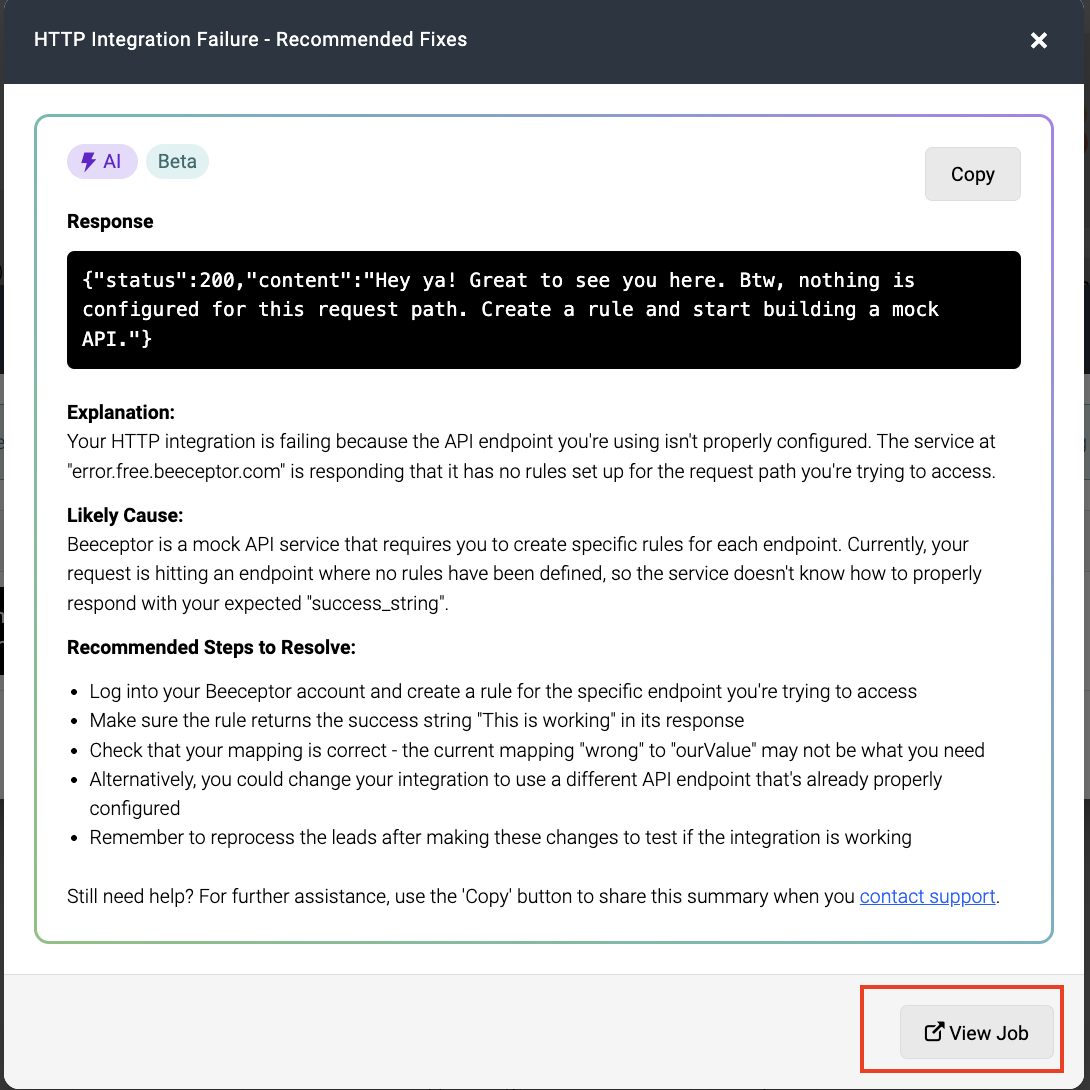Click bullet 'Check that your mapping is correct'

point(537,750)
